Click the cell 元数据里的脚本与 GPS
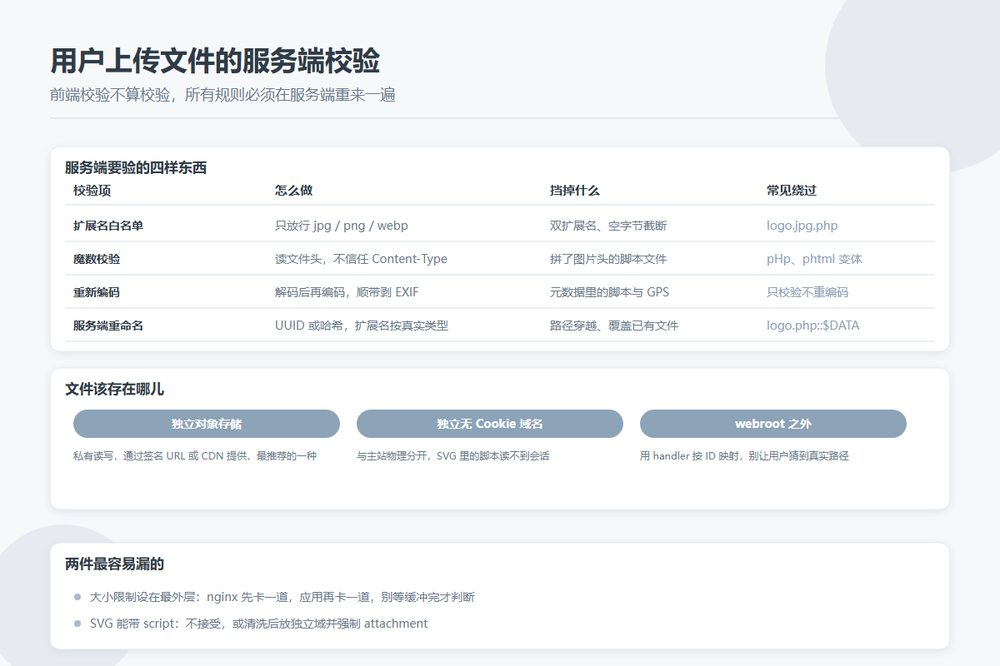Viewport: 1000px width, 666px height. point(609,292)
